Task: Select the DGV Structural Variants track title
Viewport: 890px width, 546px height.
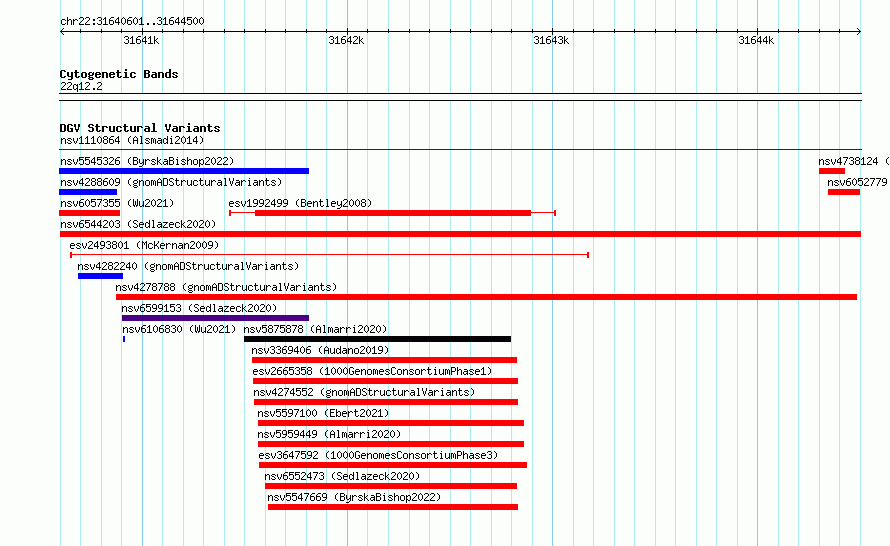Action: pos(140,128)
